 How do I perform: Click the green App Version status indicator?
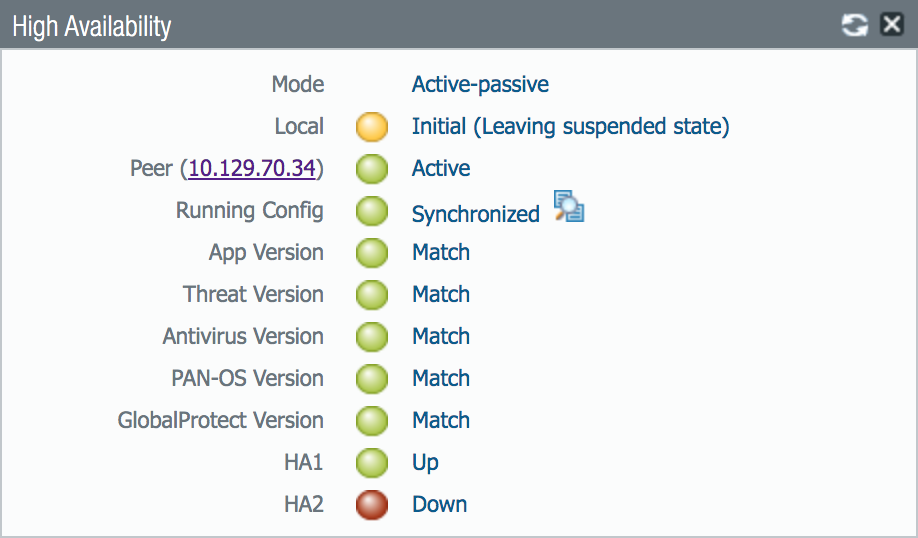[372, 253]
